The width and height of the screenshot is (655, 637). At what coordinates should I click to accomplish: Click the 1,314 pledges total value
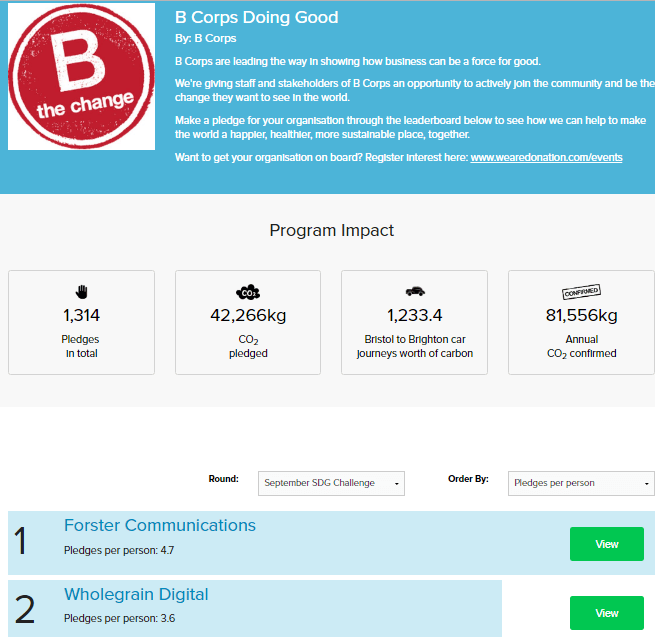tap(81, 315)
